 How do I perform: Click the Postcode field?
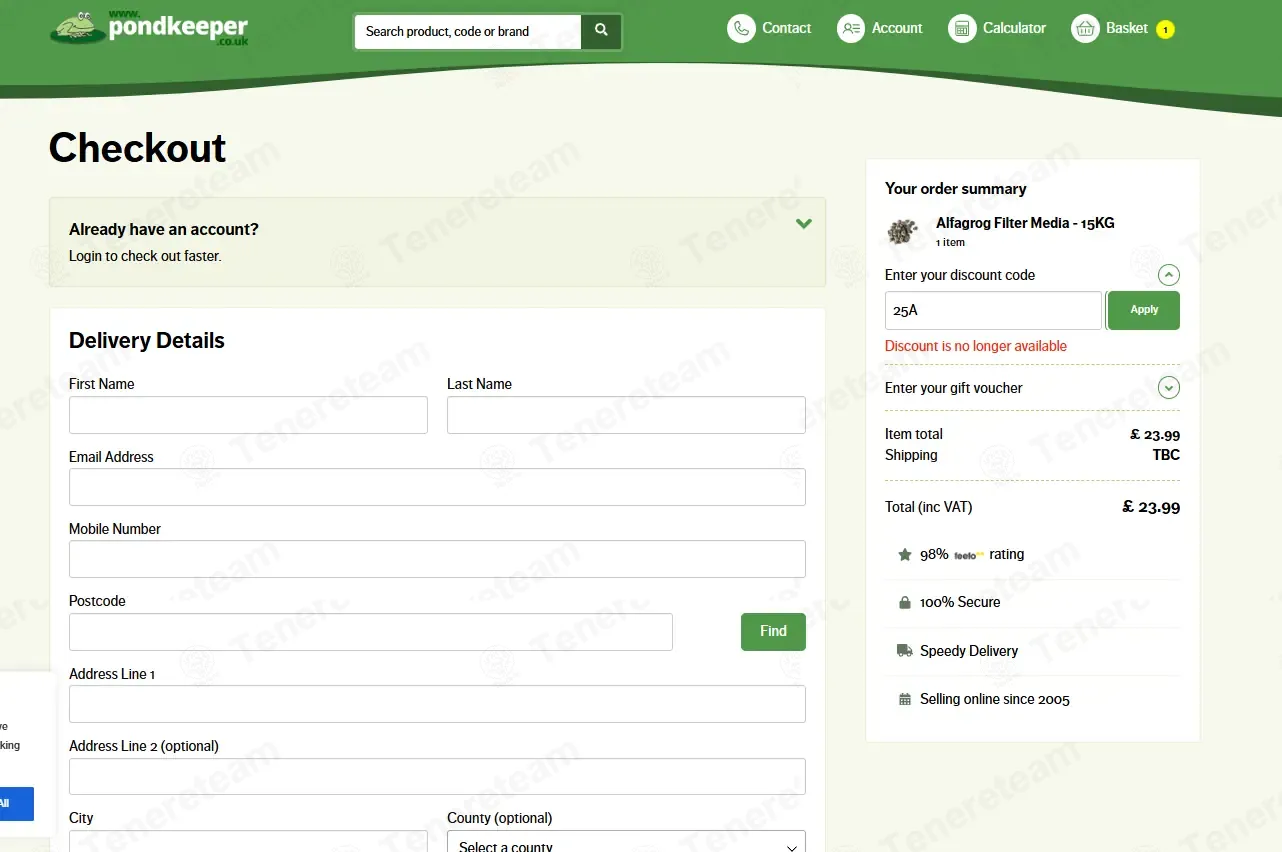pos(371,632)
